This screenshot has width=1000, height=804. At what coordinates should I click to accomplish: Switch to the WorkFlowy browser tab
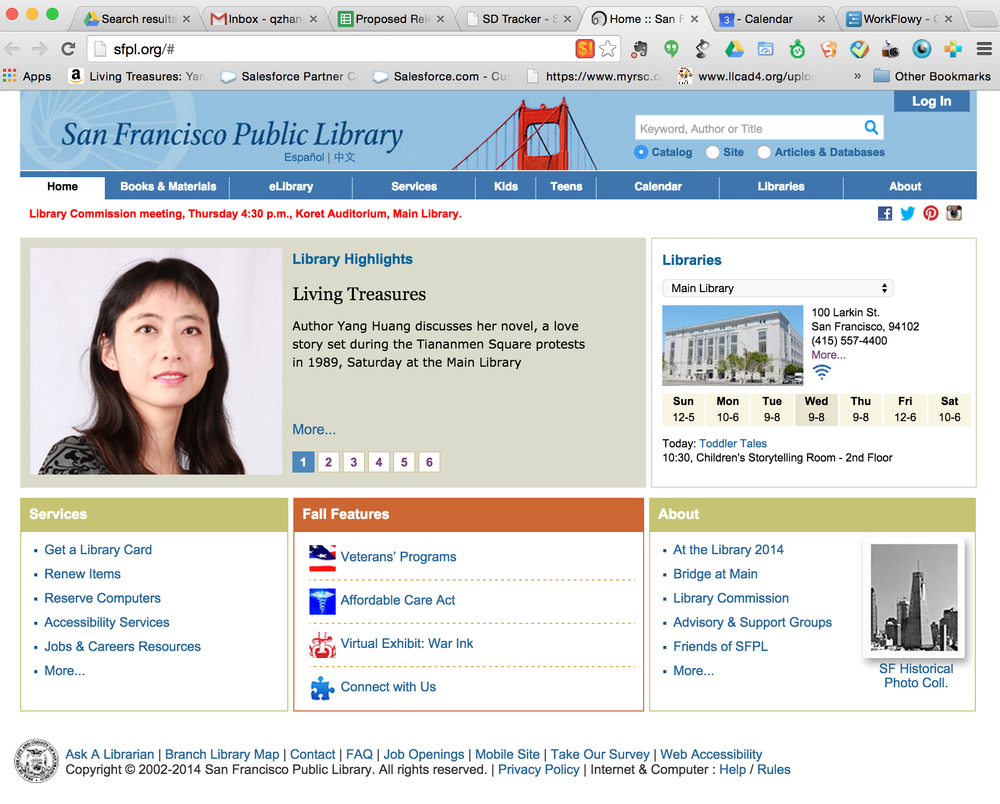[899, 18]
